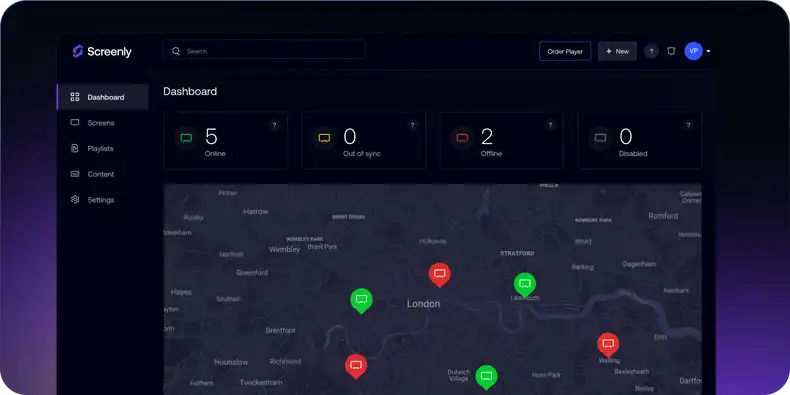Click the red map pin near Welling
Screen dimensions: 790x395
(608, 345)
